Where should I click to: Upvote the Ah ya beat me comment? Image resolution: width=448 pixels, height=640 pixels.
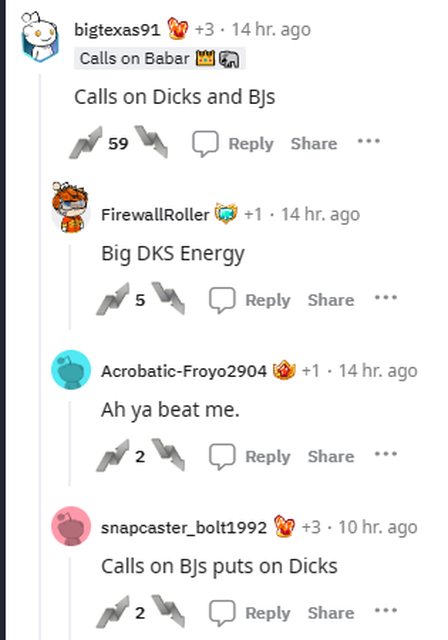click(113, 455)
